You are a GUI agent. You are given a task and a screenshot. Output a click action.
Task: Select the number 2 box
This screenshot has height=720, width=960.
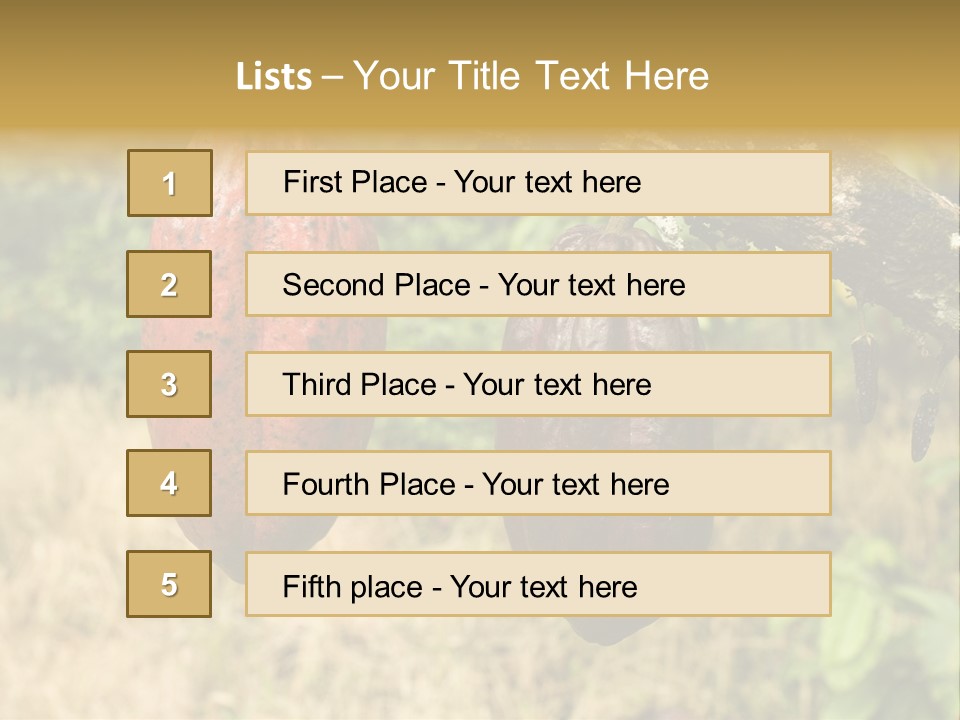pyautogui.click(x=169, y=284)
